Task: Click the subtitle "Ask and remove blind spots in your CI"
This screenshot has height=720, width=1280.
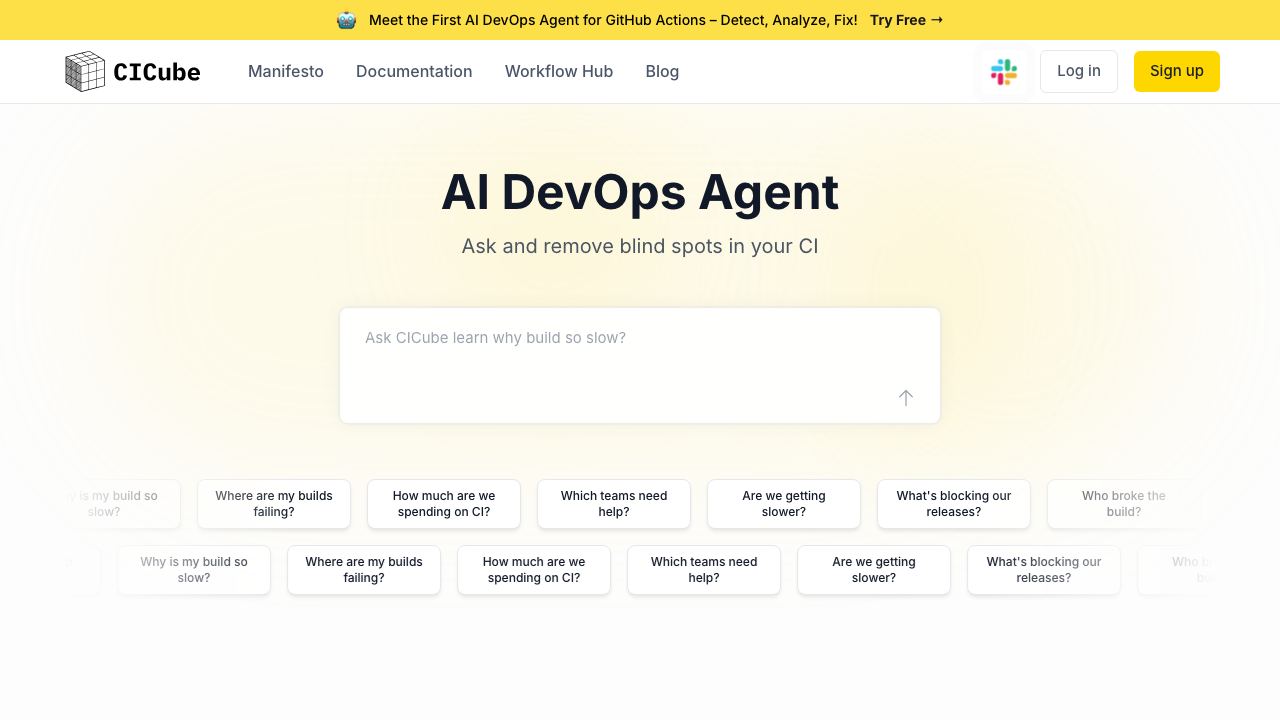Action: (640, 246)
